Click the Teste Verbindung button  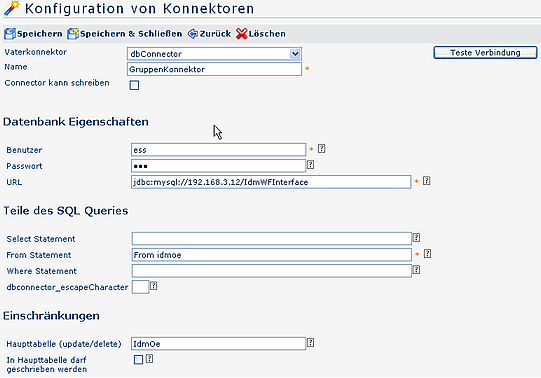click(485, 53)
